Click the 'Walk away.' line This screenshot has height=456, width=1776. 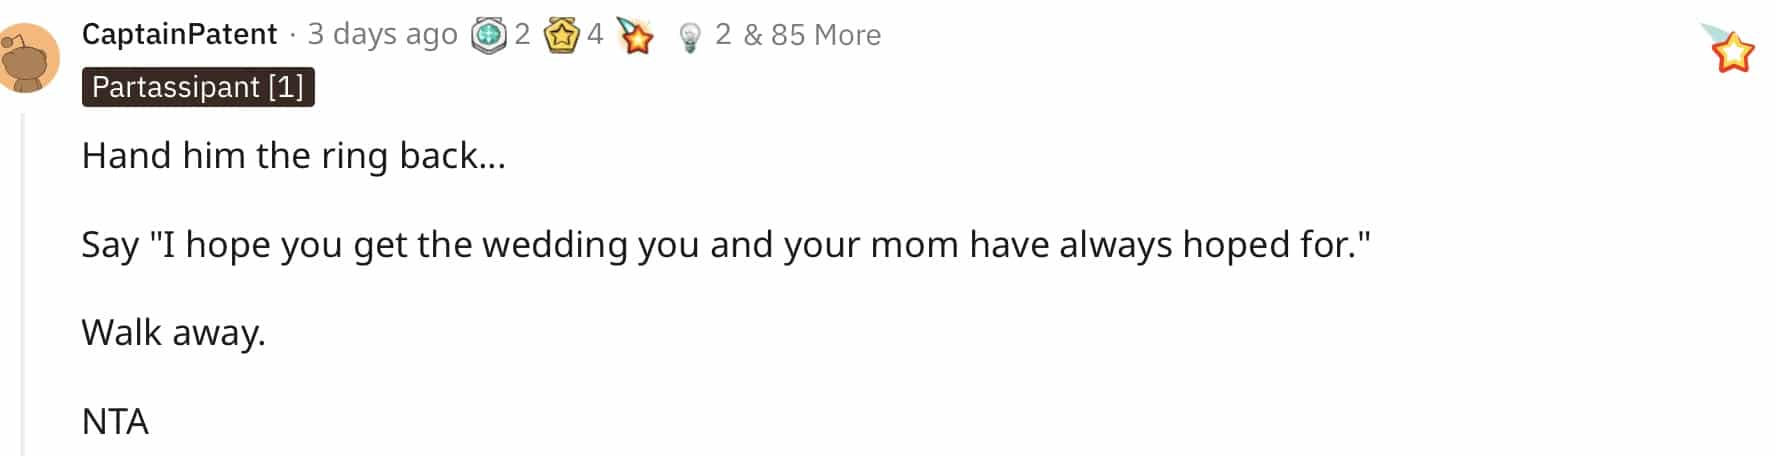tap(174, 333)
